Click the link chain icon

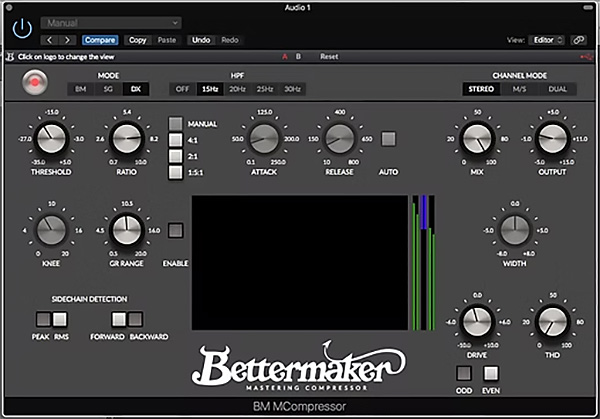coord(579,40)
